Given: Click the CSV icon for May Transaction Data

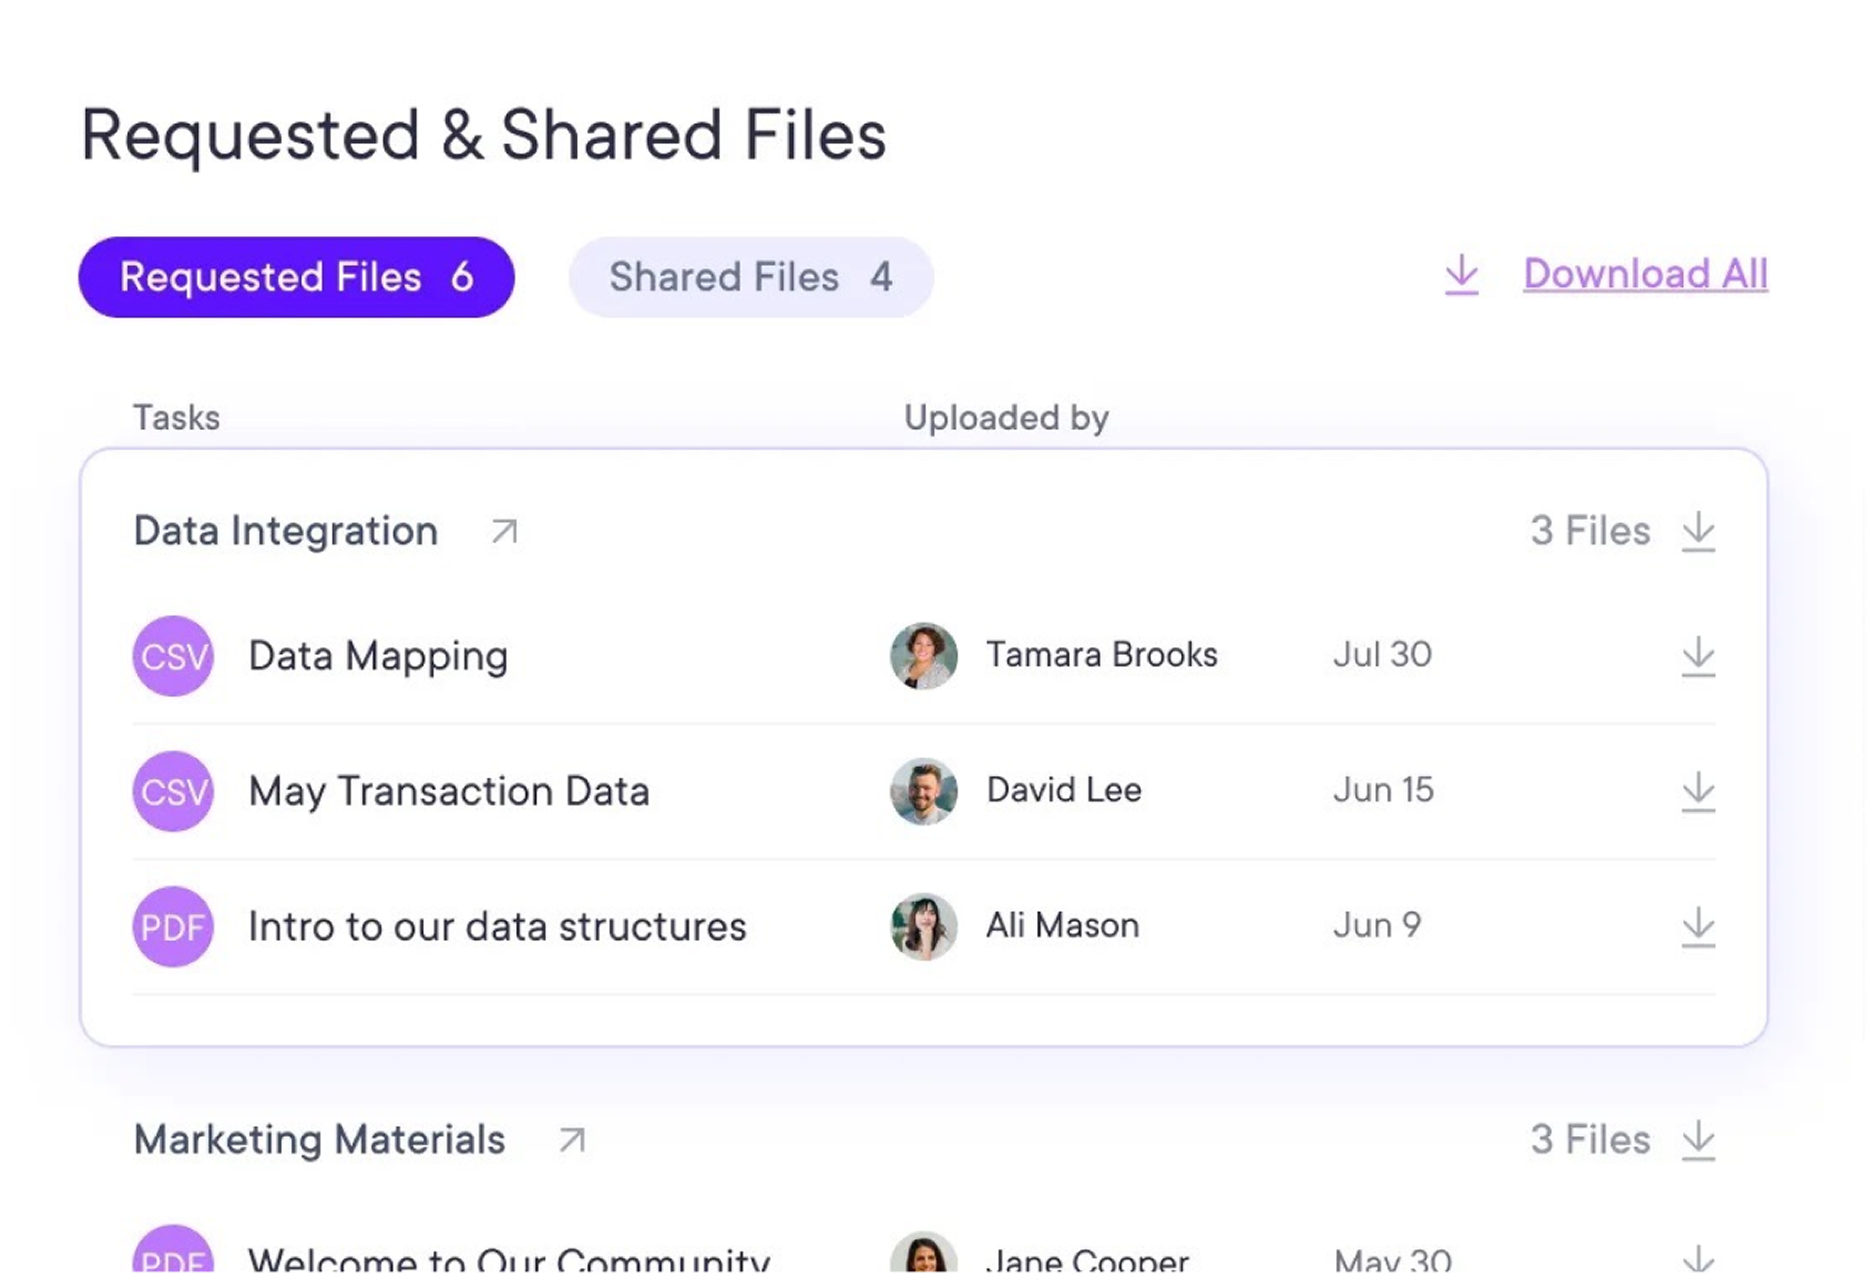Looking at the screenshot, I should click(x=173, y=792).
